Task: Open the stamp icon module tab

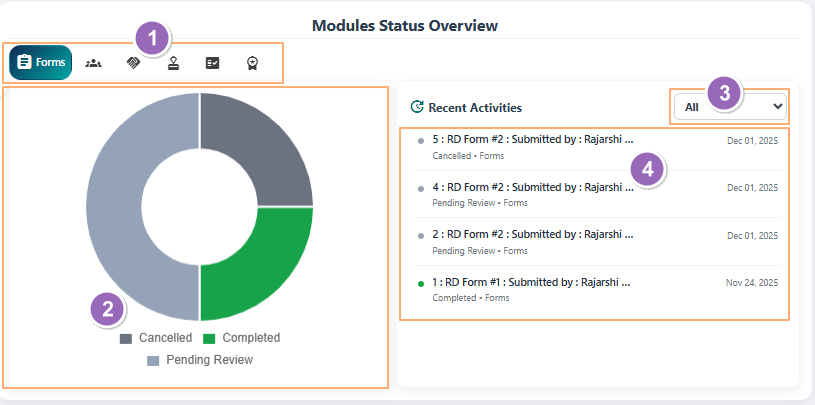Action: tap(173, 62)
